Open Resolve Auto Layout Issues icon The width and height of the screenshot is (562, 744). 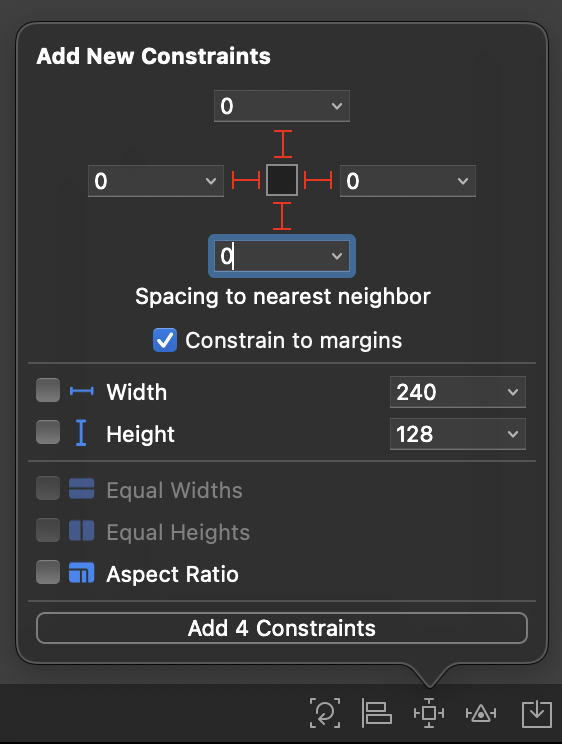(x=481, y=713)
